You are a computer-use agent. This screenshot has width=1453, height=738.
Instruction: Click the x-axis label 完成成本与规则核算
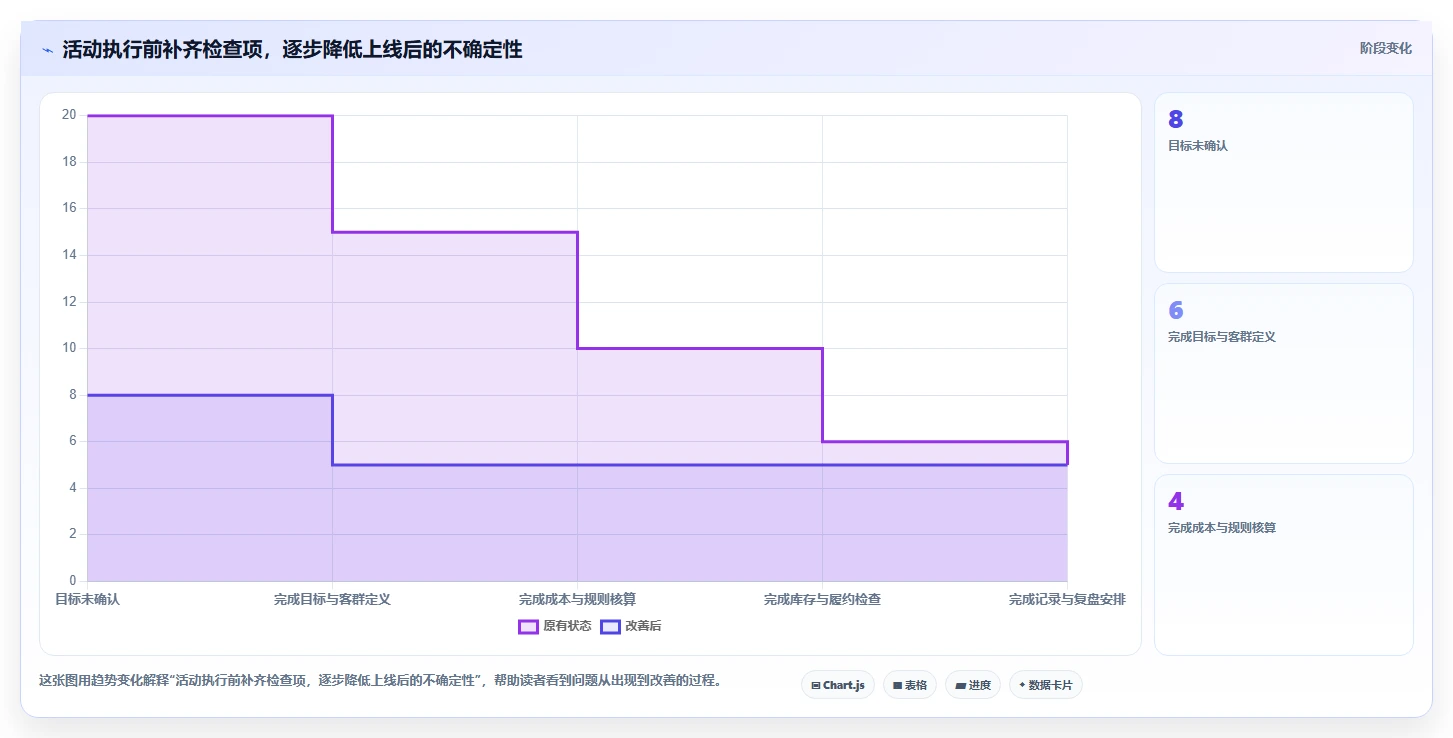tap(577, 599)
